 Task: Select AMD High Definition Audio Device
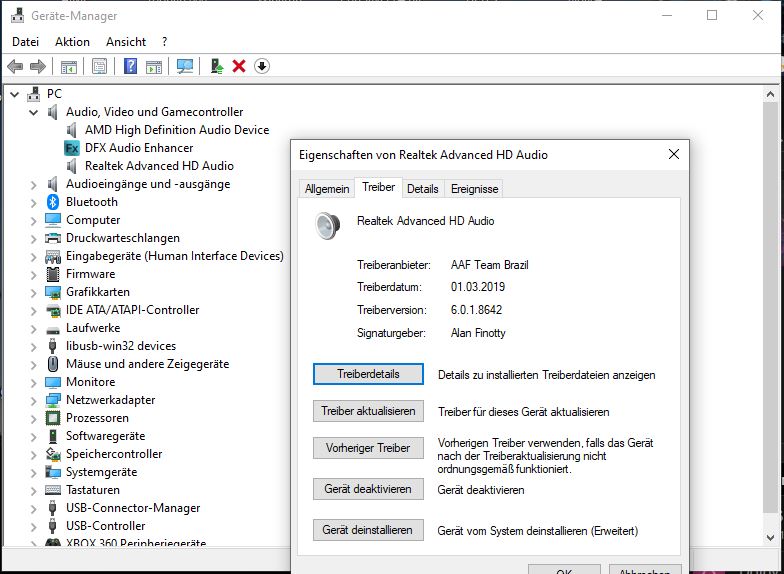(x=177, y=130)
